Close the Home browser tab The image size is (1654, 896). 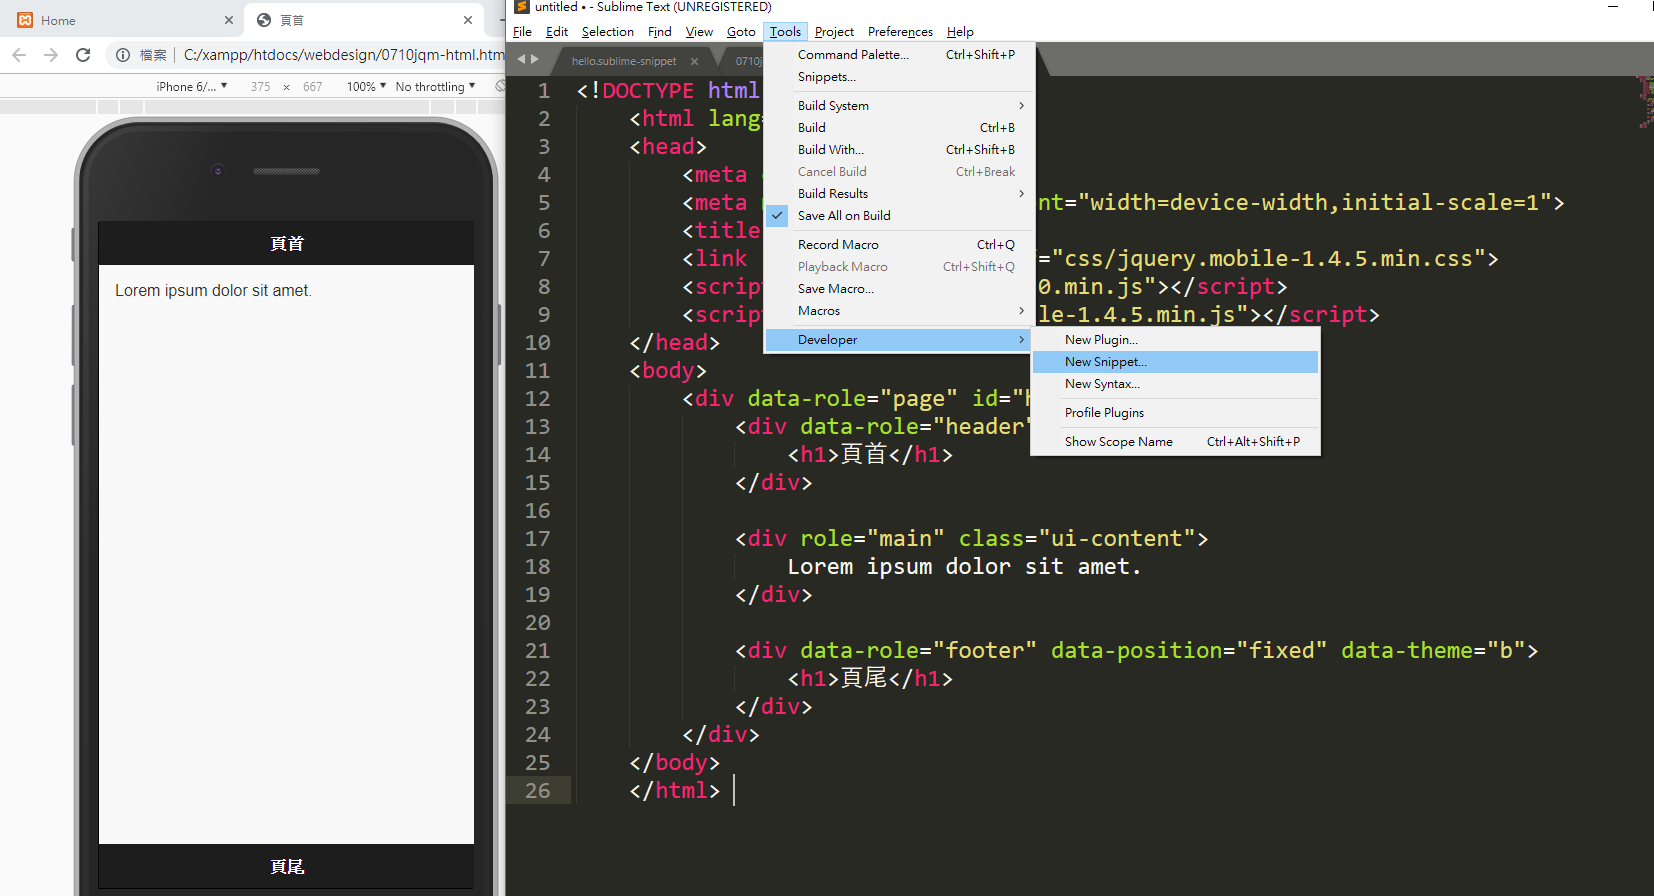228,20
